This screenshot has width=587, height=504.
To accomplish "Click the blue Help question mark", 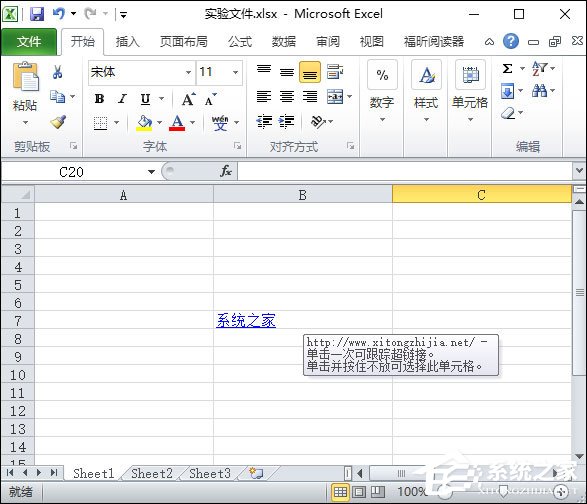I will (x=511, y=41).
